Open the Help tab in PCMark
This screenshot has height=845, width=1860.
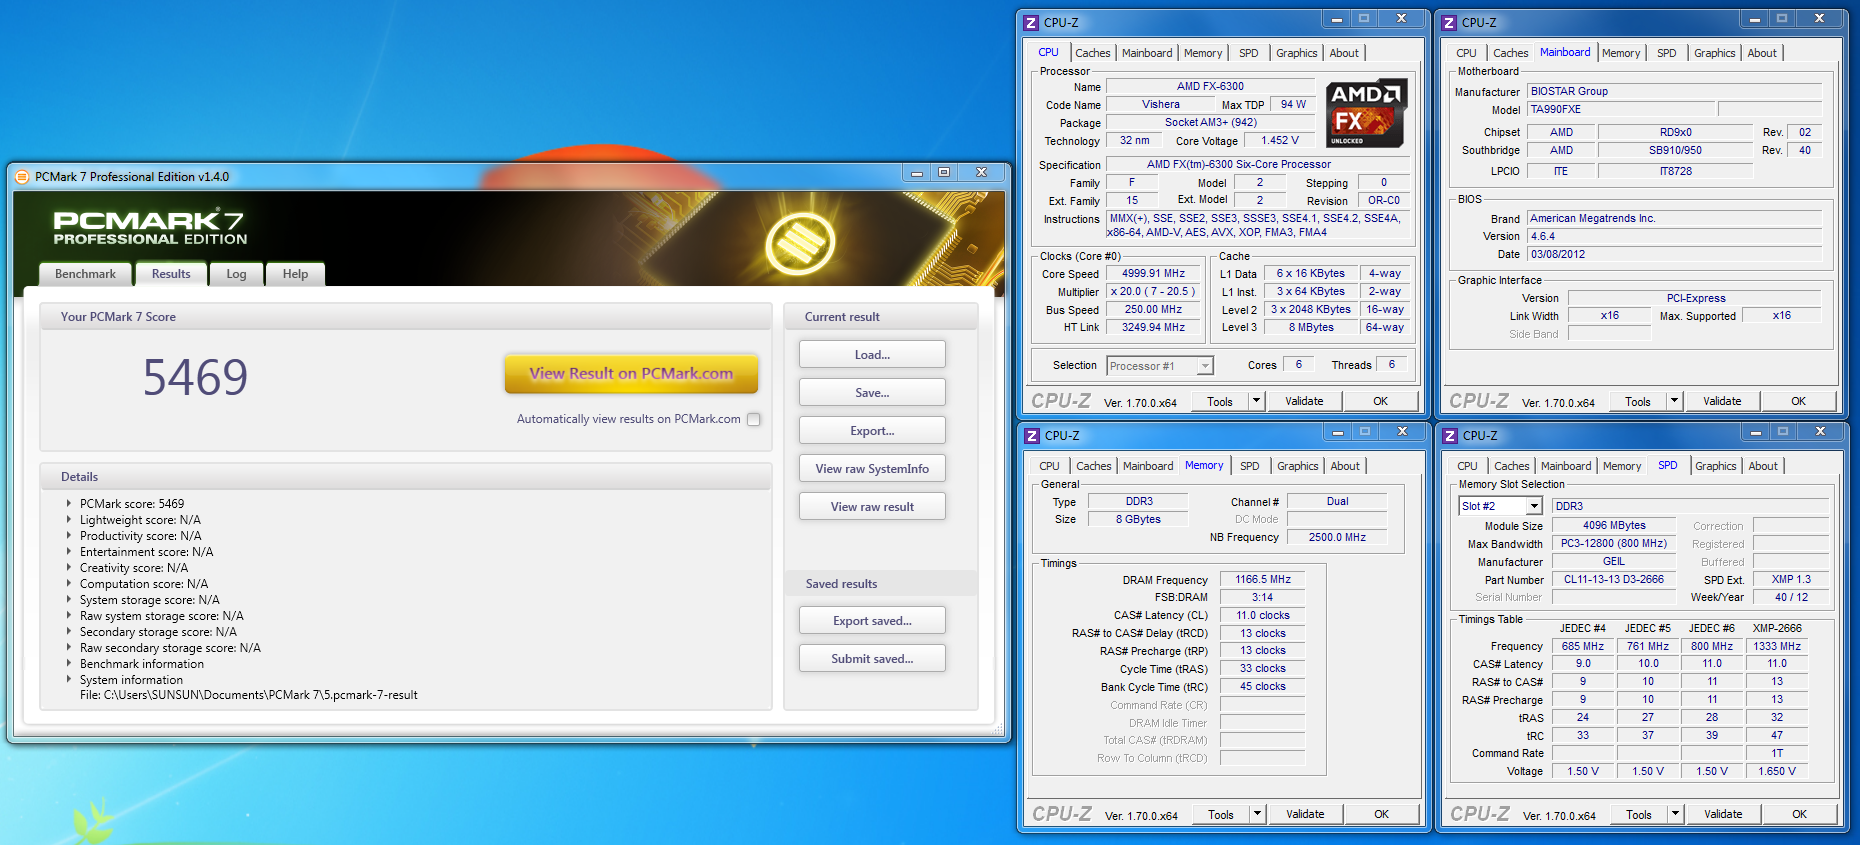click(x=295, y=274)
